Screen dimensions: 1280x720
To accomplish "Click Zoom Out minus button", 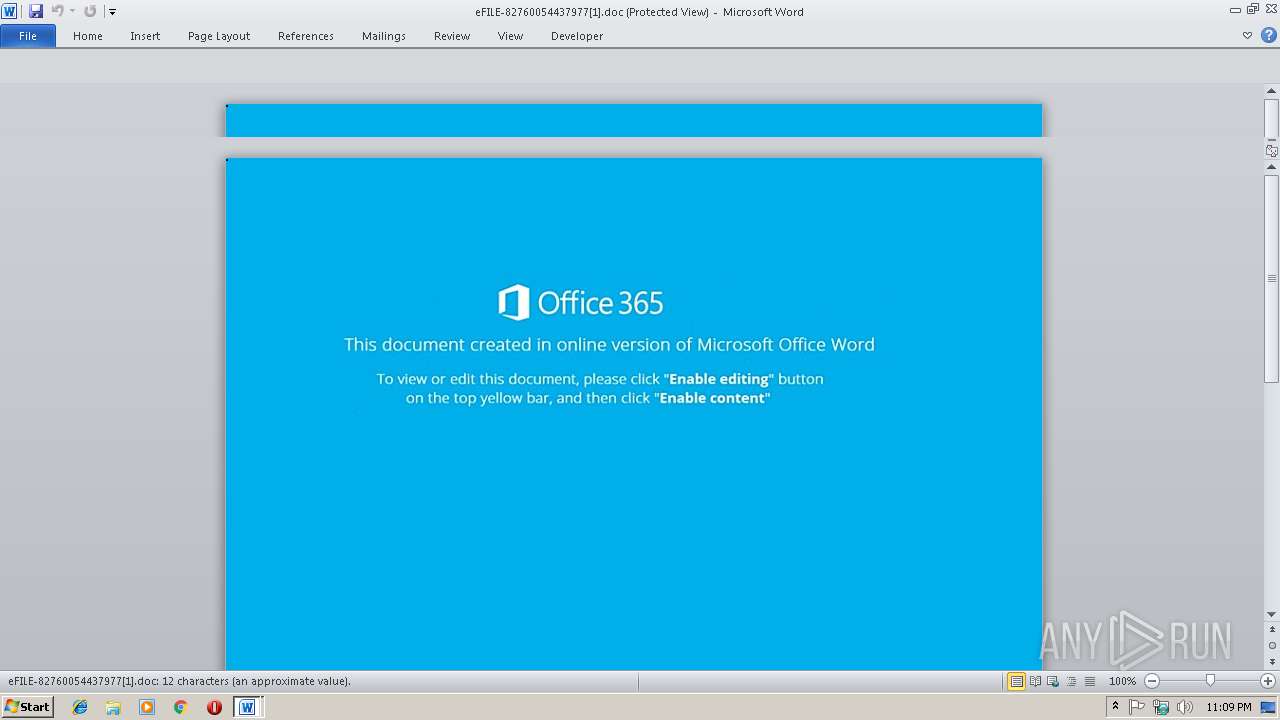I will 1152,681.
